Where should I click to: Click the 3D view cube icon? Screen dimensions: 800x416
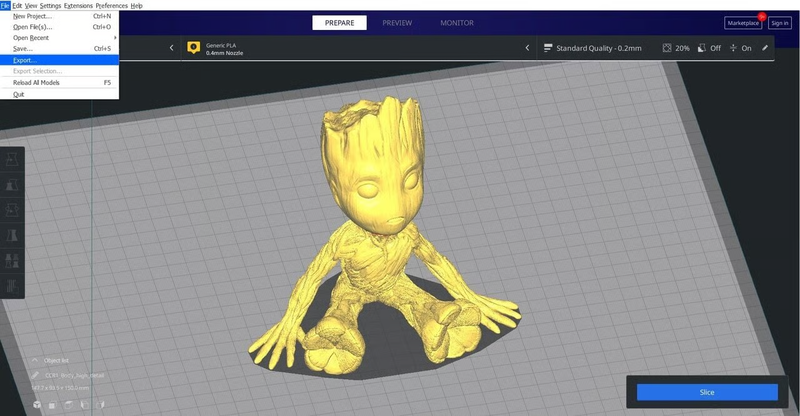coord(38,405)
